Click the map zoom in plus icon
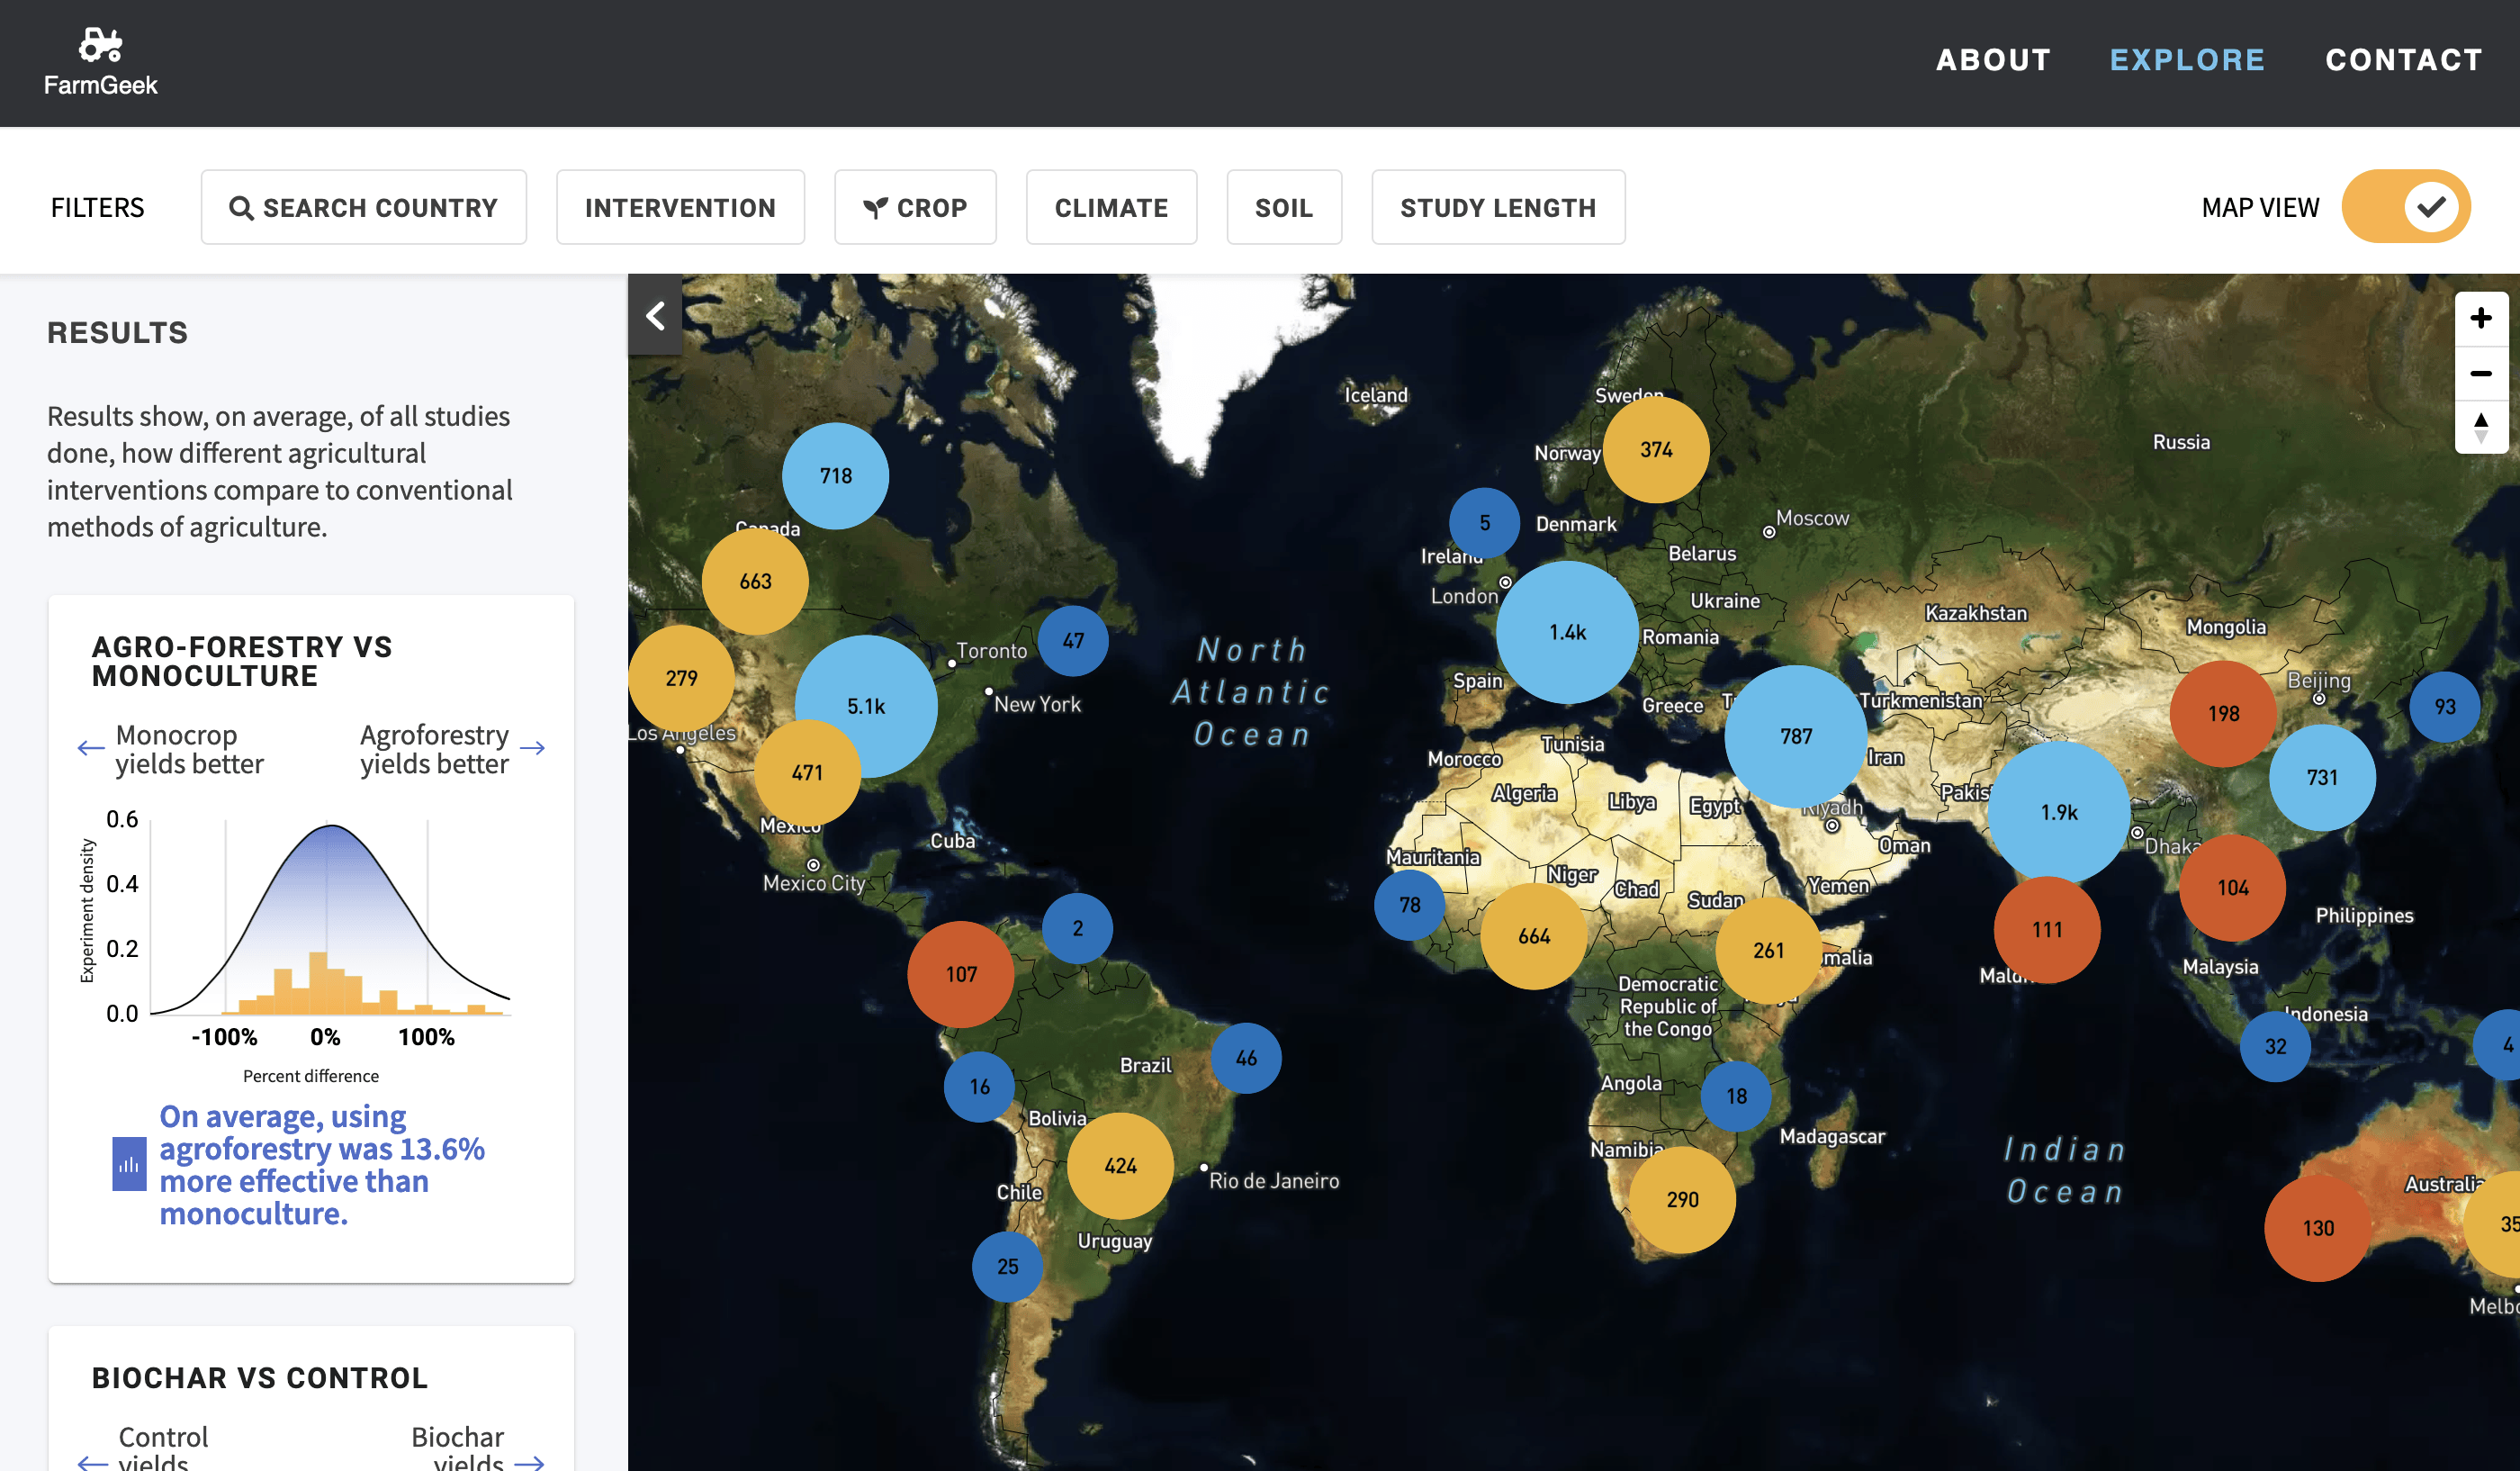 coord(2480,318)
